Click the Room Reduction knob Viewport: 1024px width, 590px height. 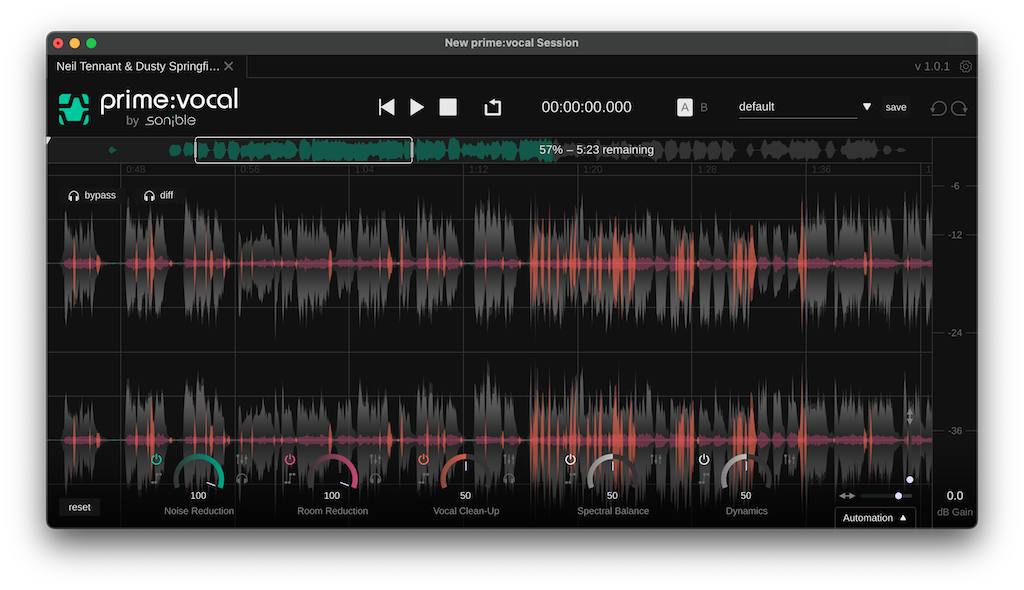[x=332, y=472]
